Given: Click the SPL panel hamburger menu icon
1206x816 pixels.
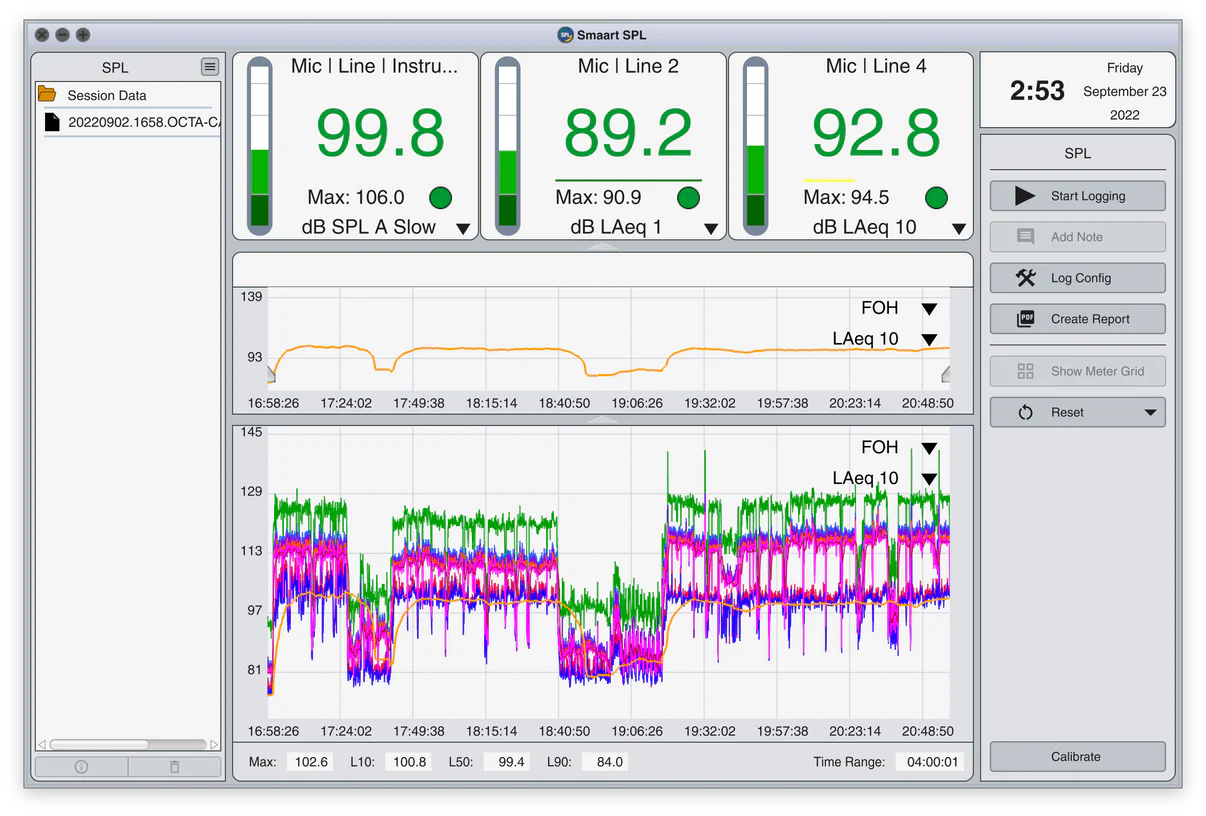Looking at the screenshot, I should coord(210,67).
